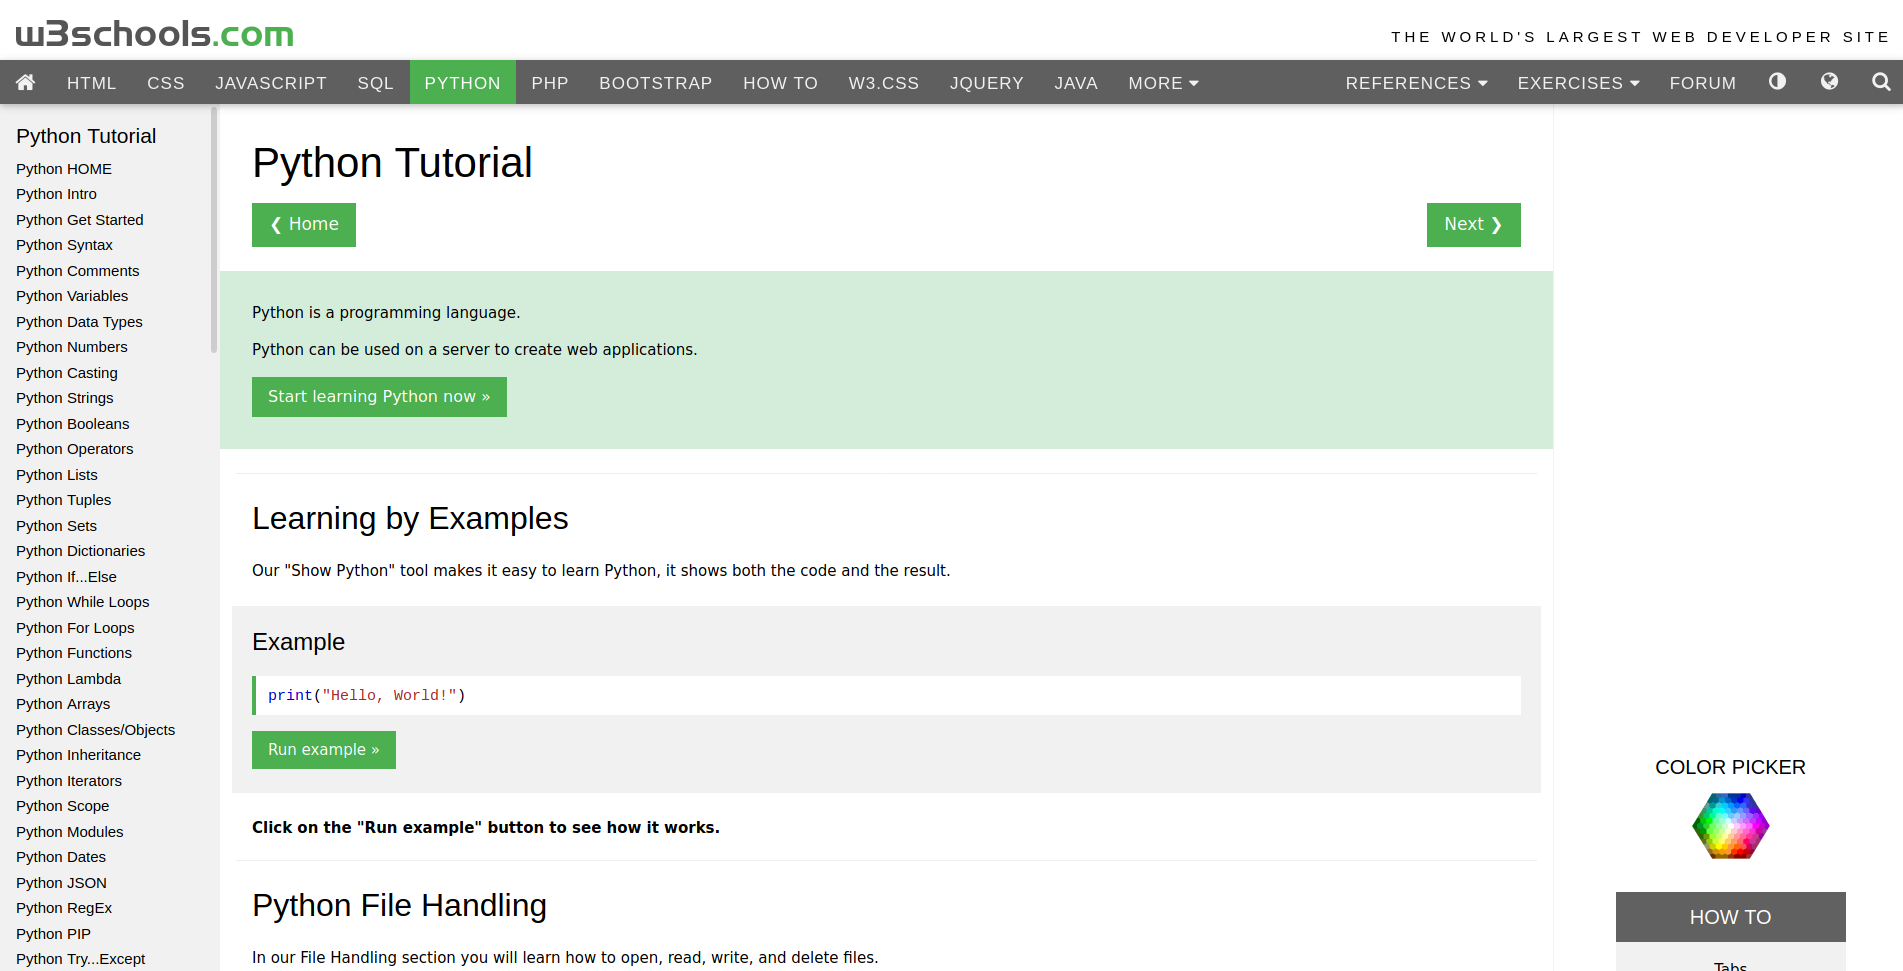Viewport: 1903px width, 971px height.
Task: Click the green Next button
Action: [1474, 225]
